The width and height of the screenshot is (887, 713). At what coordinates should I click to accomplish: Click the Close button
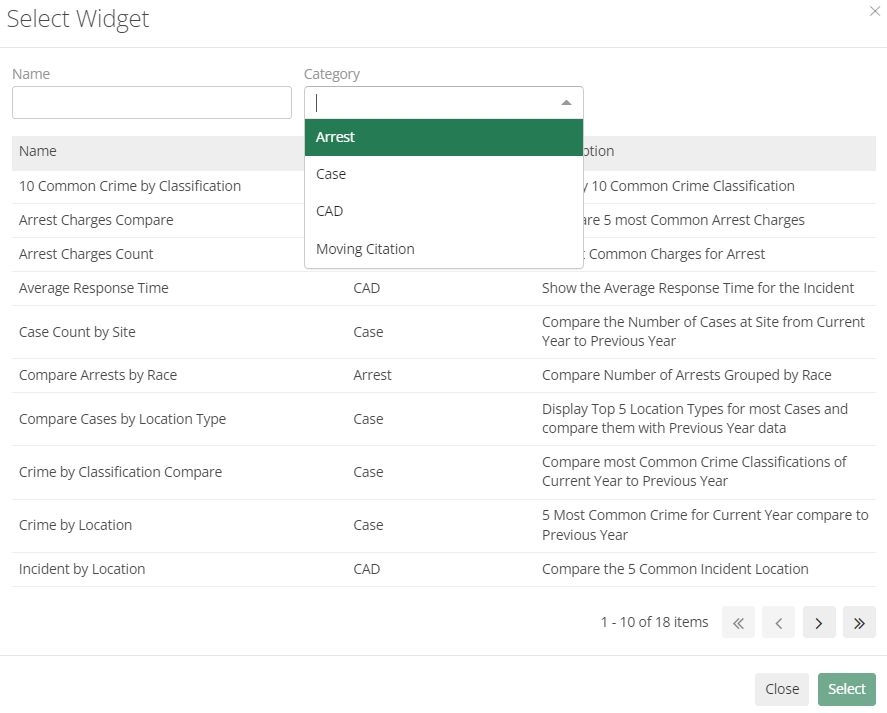click(781, 689)
